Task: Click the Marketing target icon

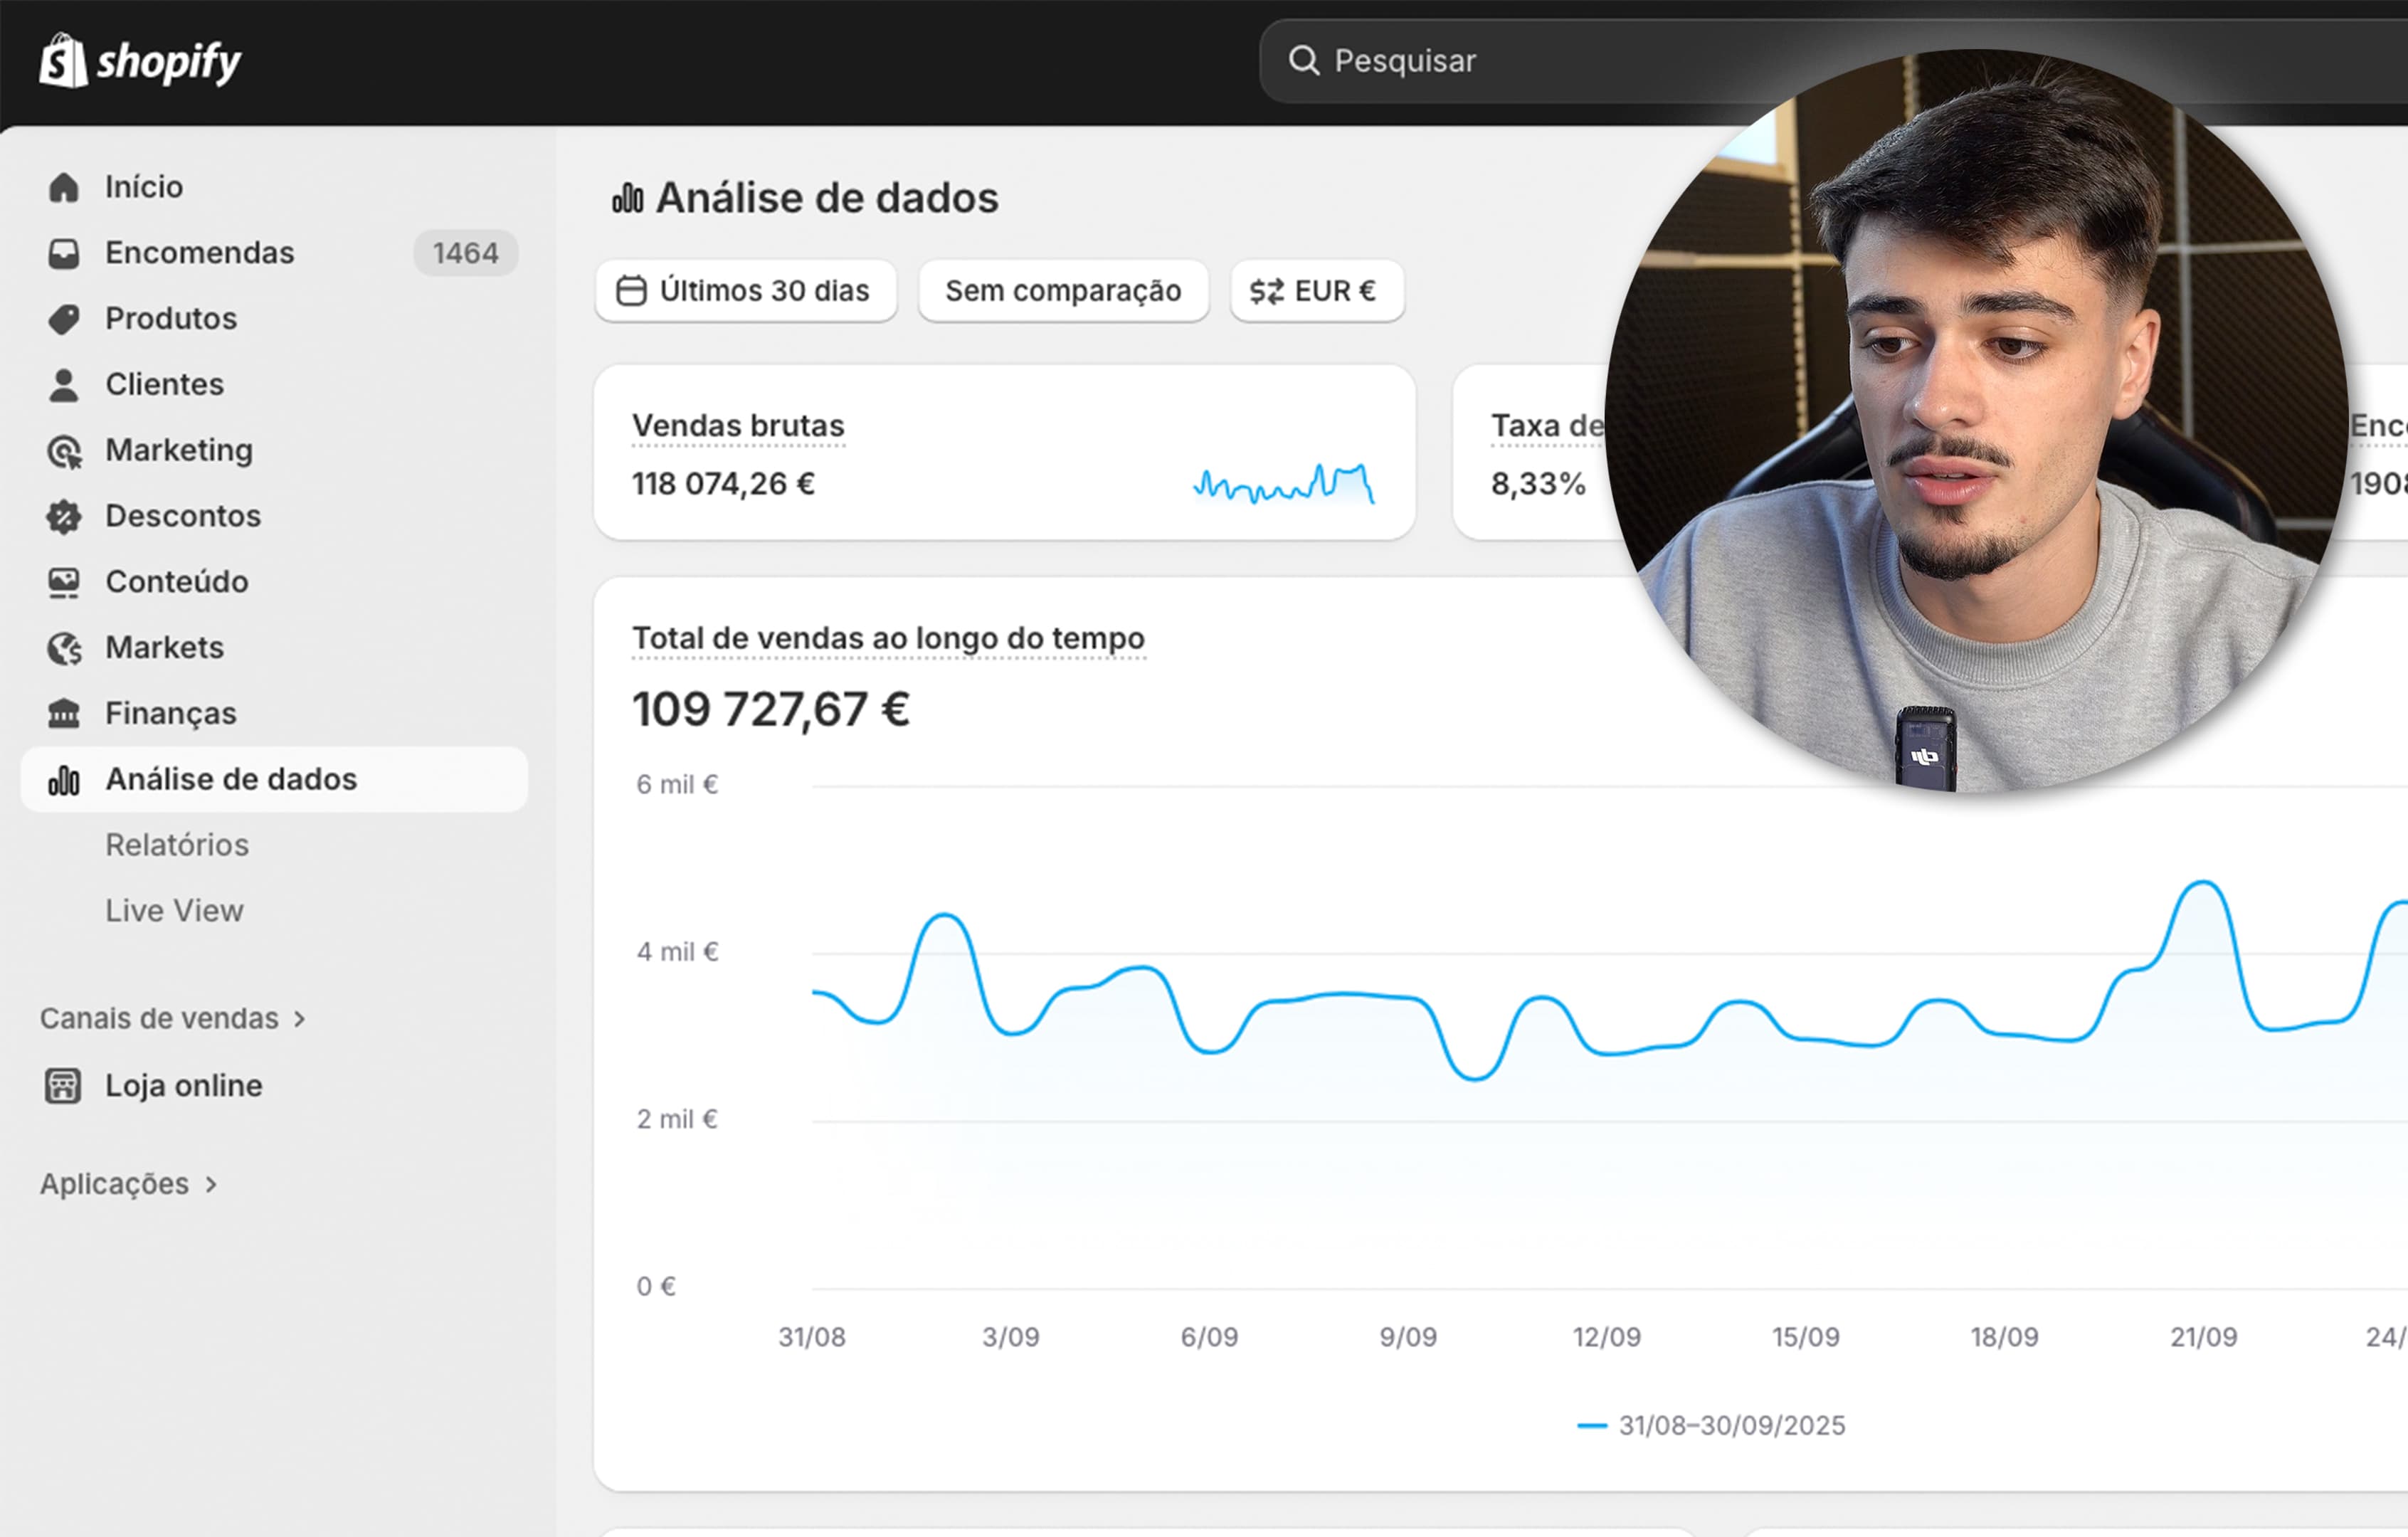Action: [x=64, y=451]
